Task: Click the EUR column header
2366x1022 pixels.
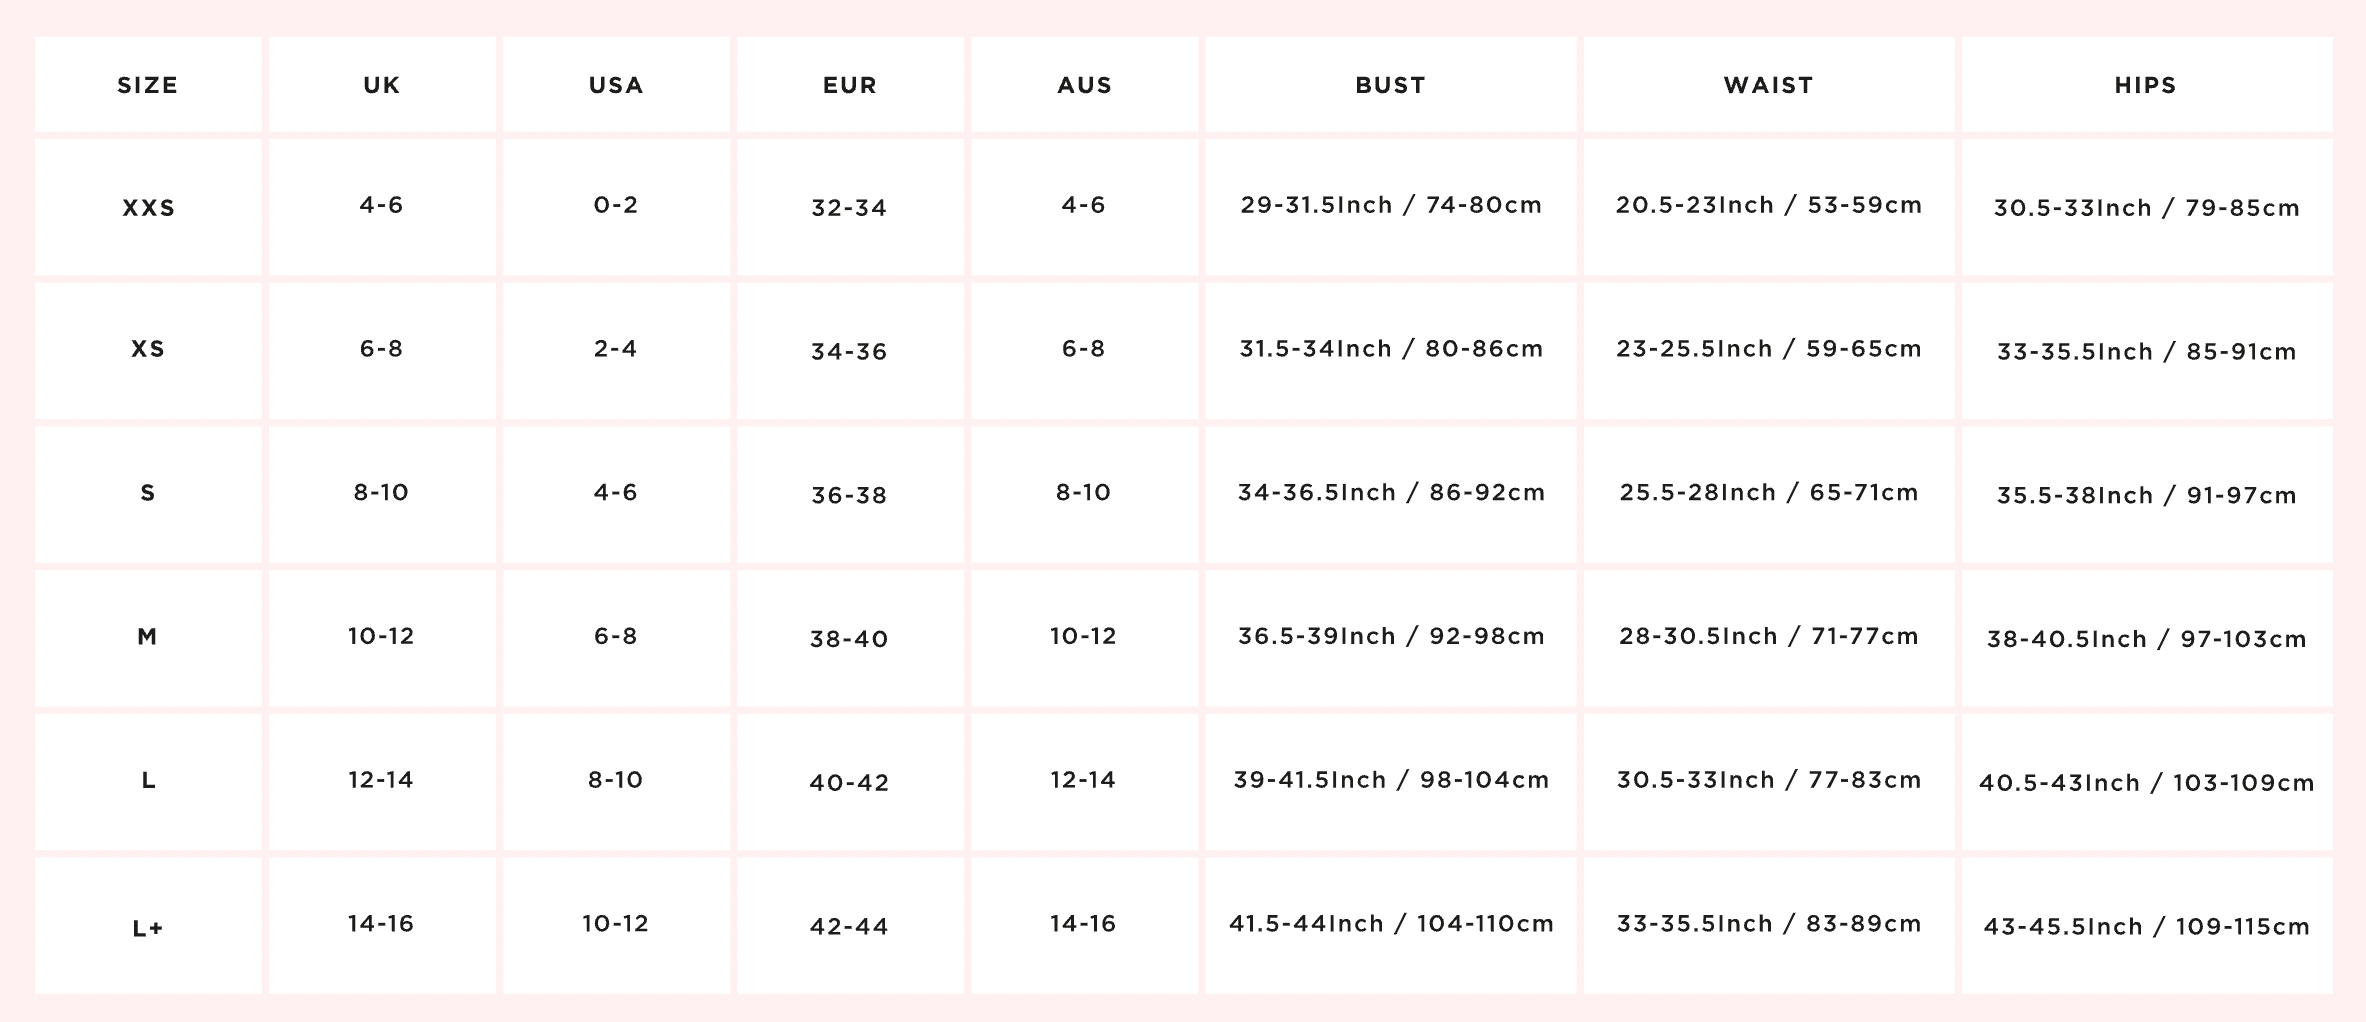Action: 850,85
